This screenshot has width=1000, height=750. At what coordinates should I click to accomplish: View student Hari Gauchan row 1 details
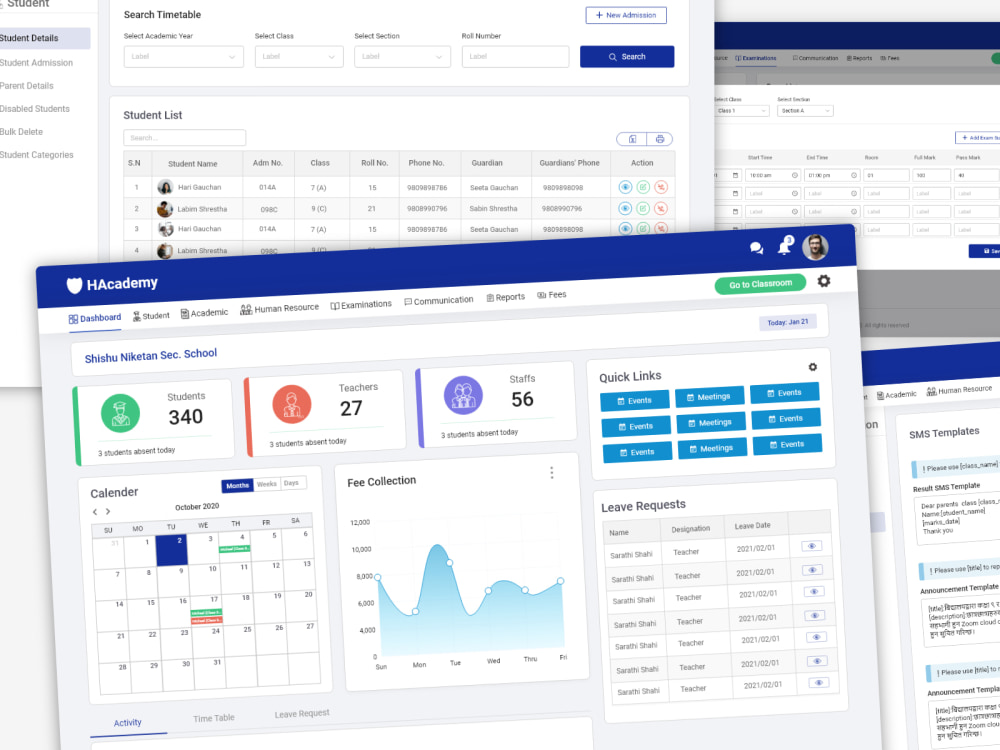[x=625, y=187]
